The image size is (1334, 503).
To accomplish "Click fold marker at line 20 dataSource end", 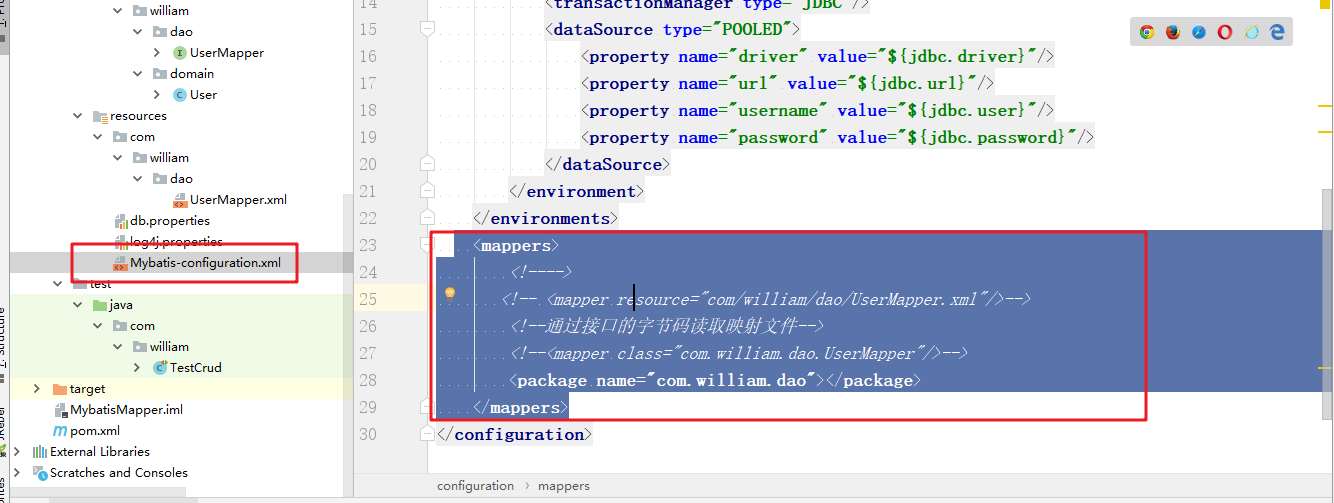I will pyautogui.click(x=428, y=164).
